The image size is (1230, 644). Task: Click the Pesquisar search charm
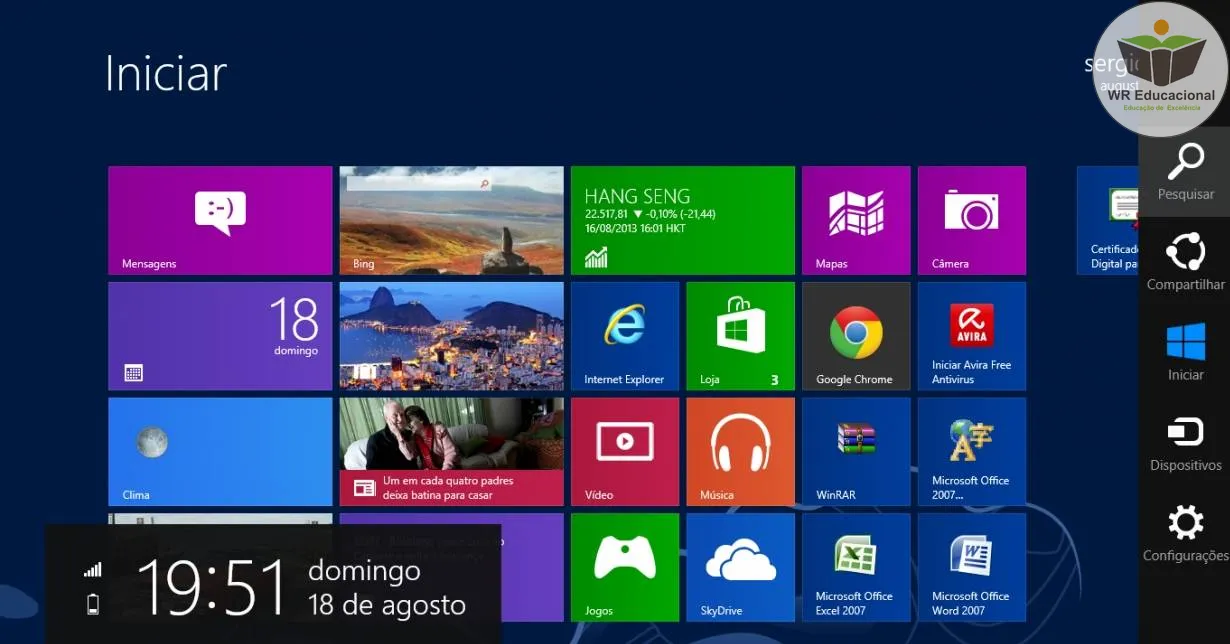pos(1186,171)
